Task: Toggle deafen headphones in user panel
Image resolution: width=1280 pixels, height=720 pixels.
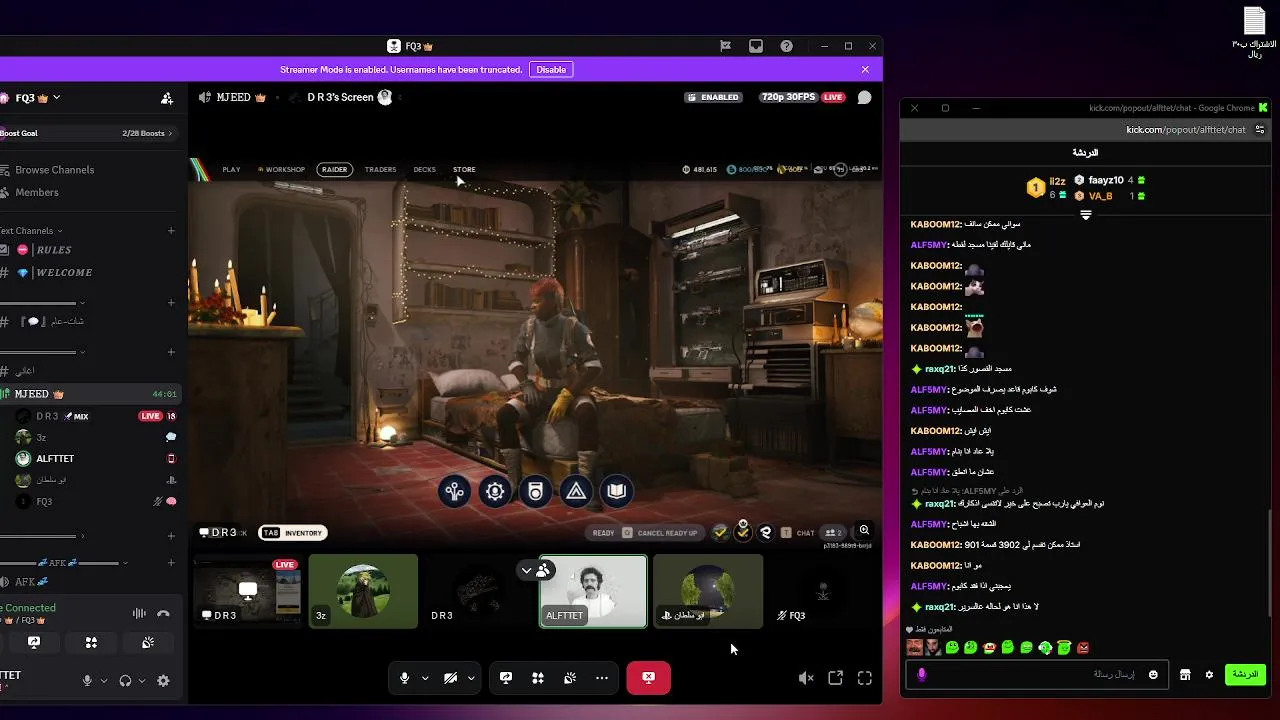Action: coord(125,681)
